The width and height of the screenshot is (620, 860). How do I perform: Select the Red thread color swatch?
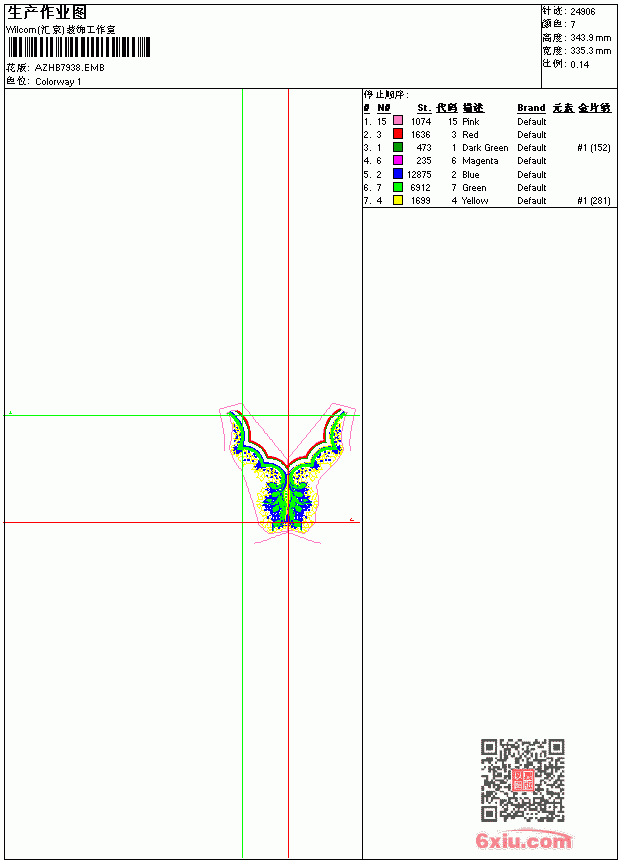(398, 134)
